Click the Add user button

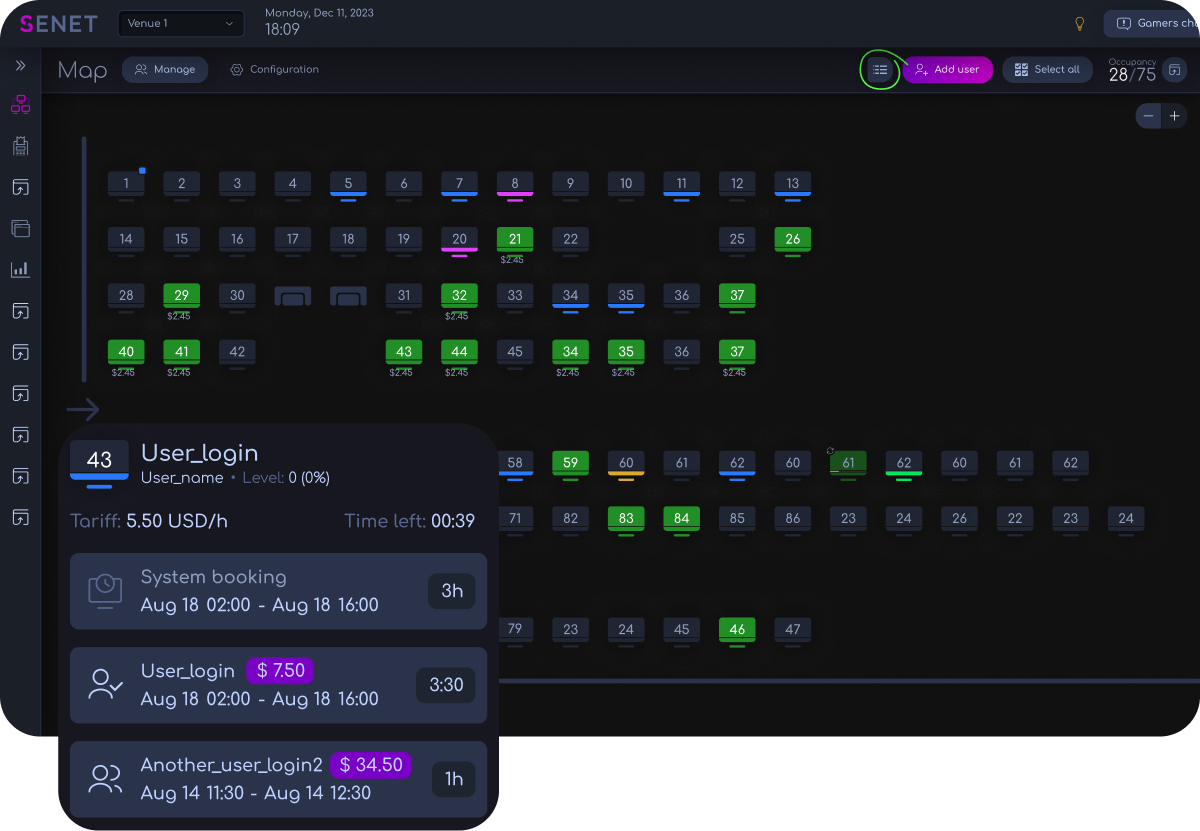click(x=948, y=70)
